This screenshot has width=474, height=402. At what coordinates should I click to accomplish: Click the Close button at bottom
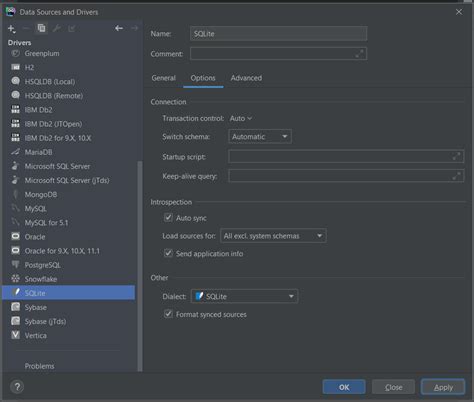[x=393, y=387]
